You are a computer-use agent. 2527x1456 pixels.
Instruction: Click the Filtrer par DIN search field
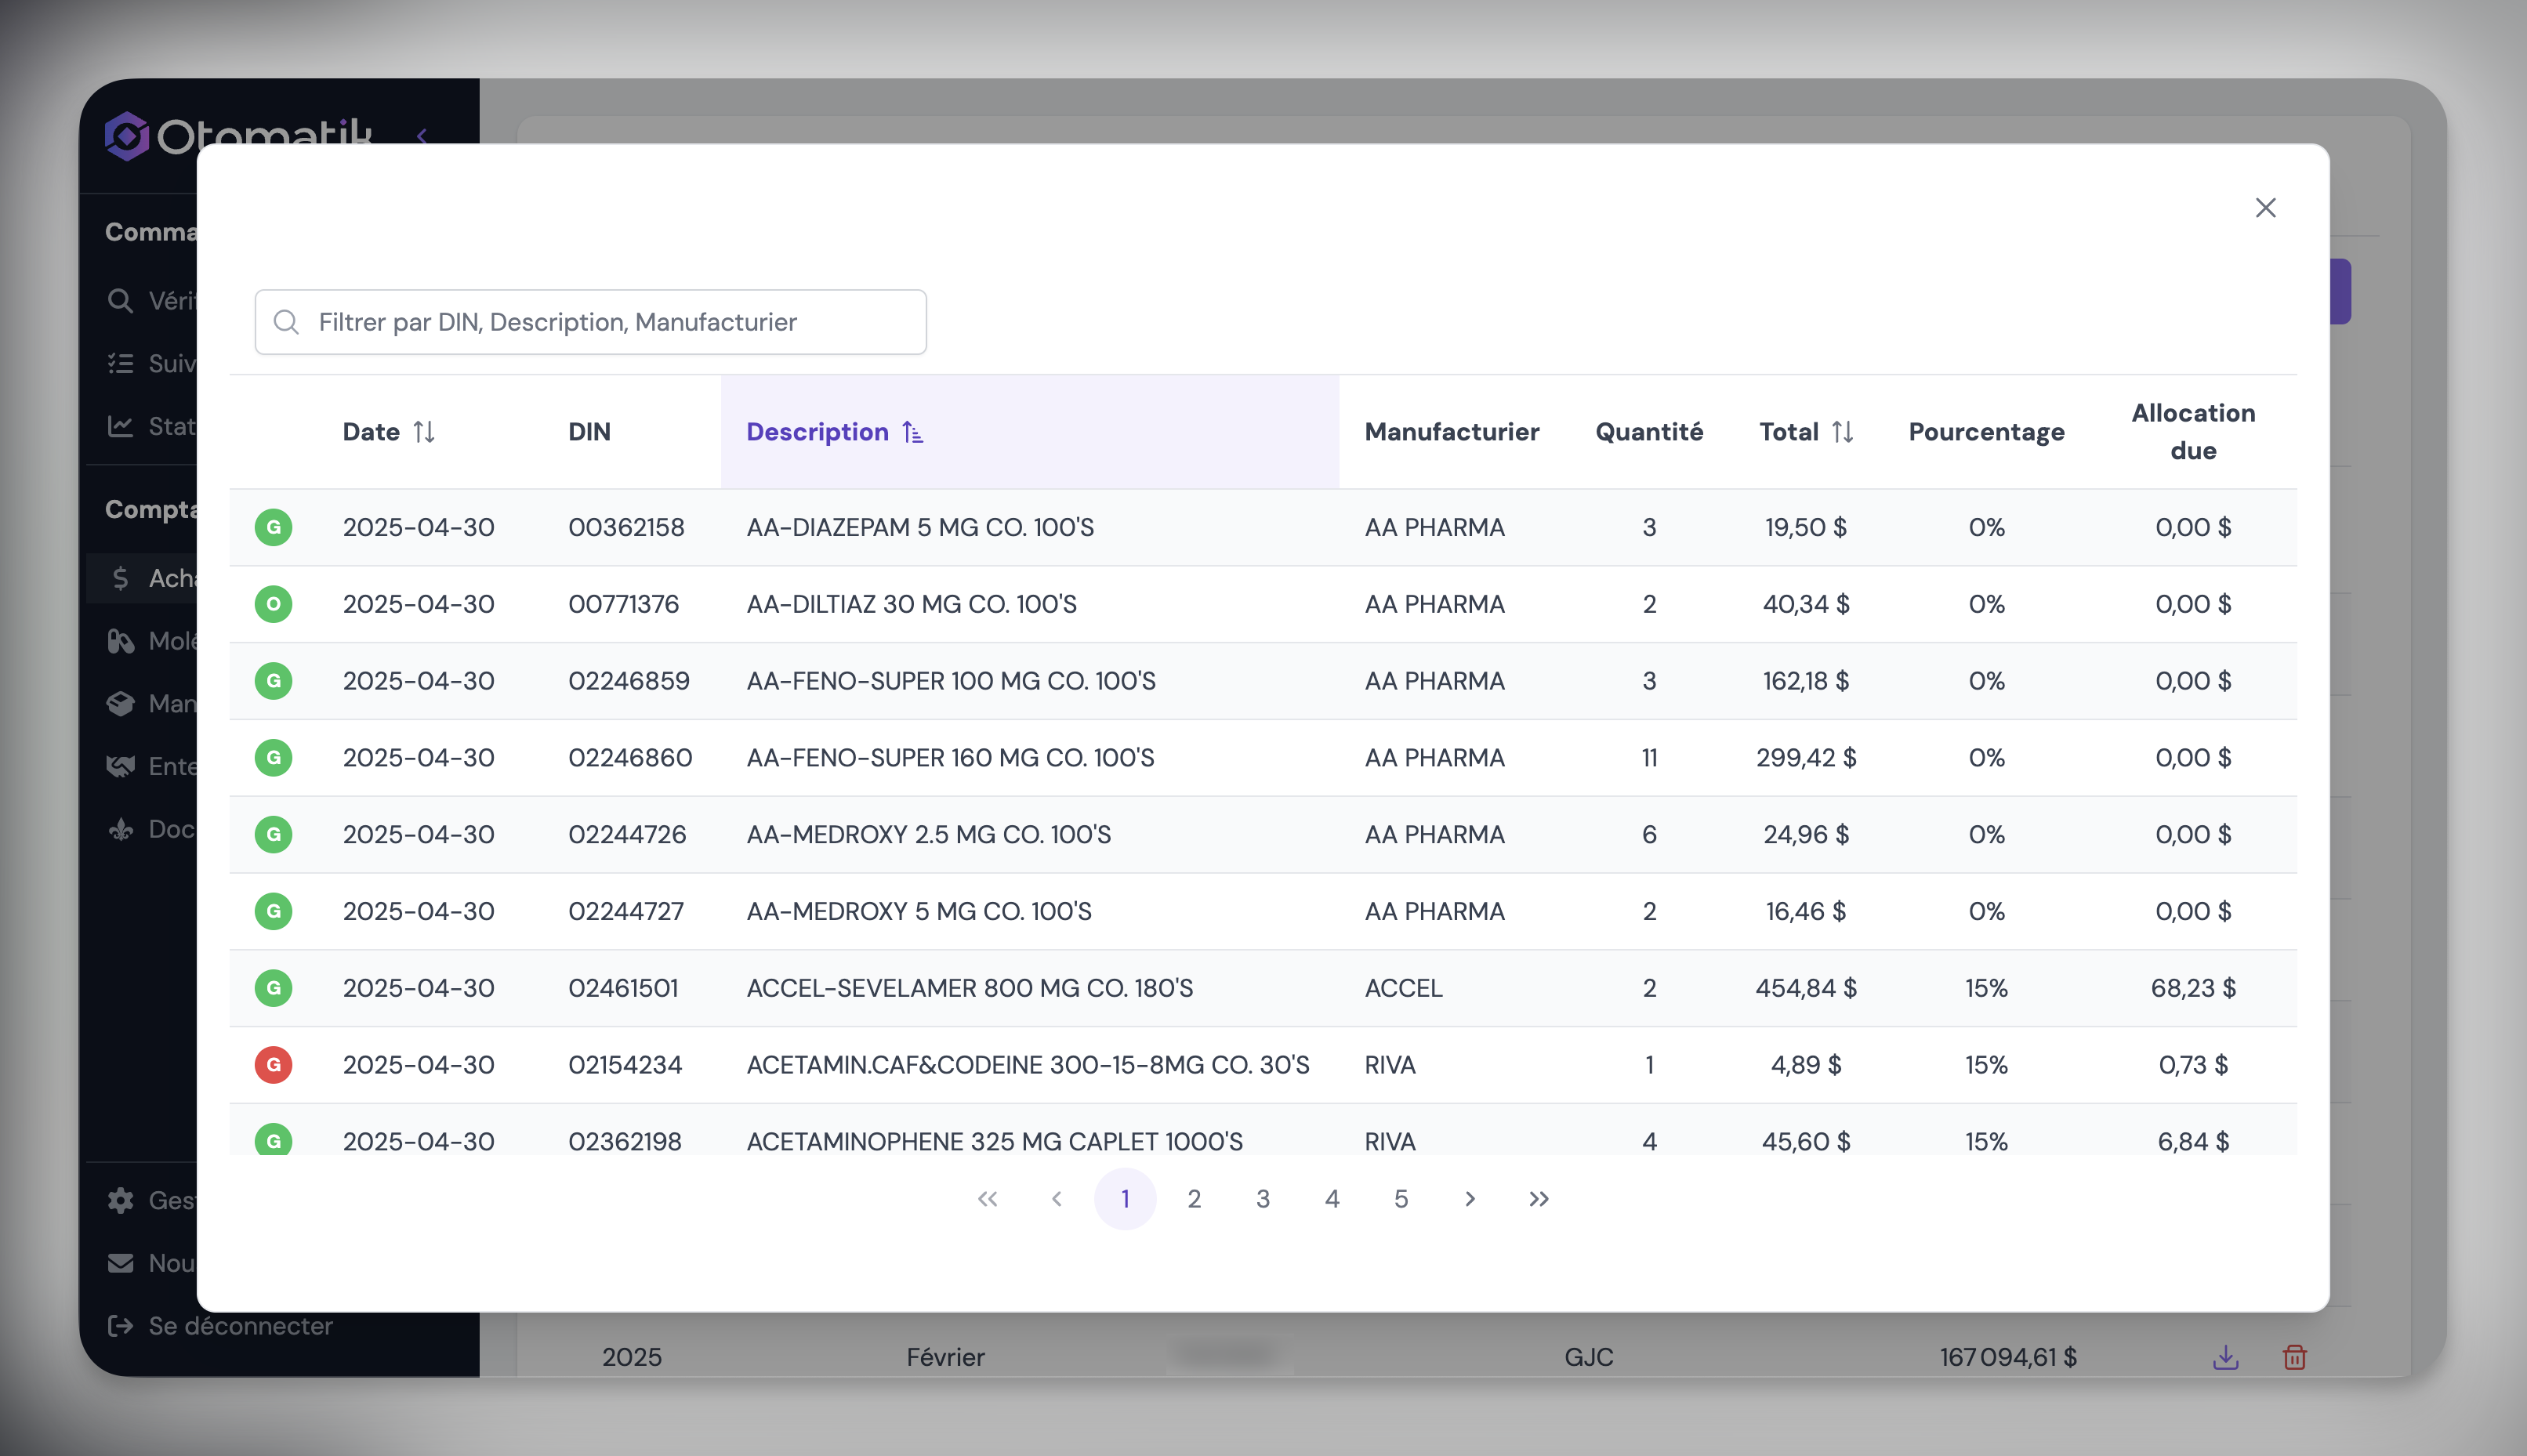590,322
